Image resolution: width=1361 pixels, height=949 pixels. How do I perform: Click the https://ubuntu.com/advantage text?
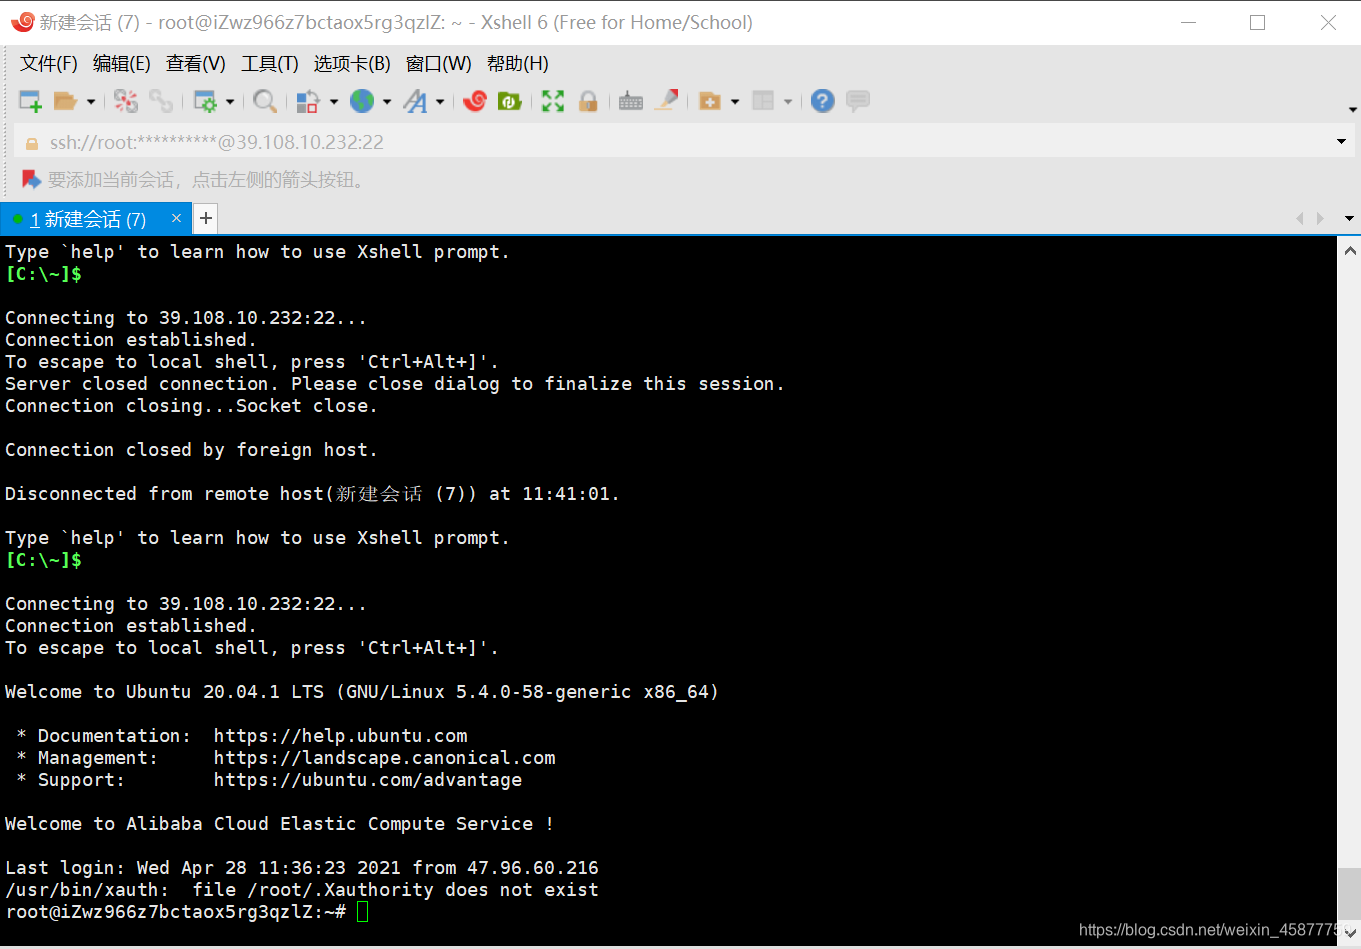[367, 780]
